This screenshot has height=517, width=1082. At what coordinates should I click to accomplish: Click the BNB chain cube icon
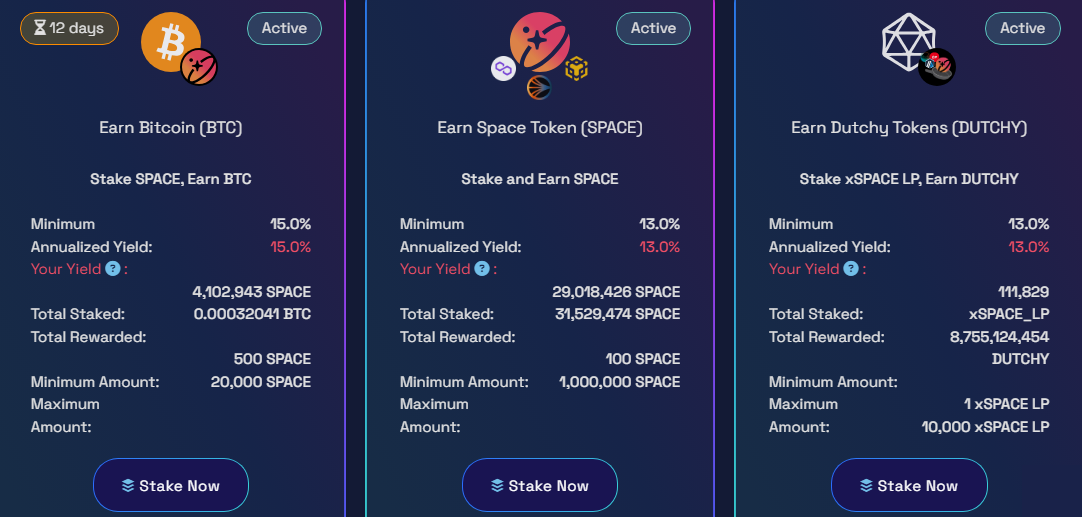[576, 69]
